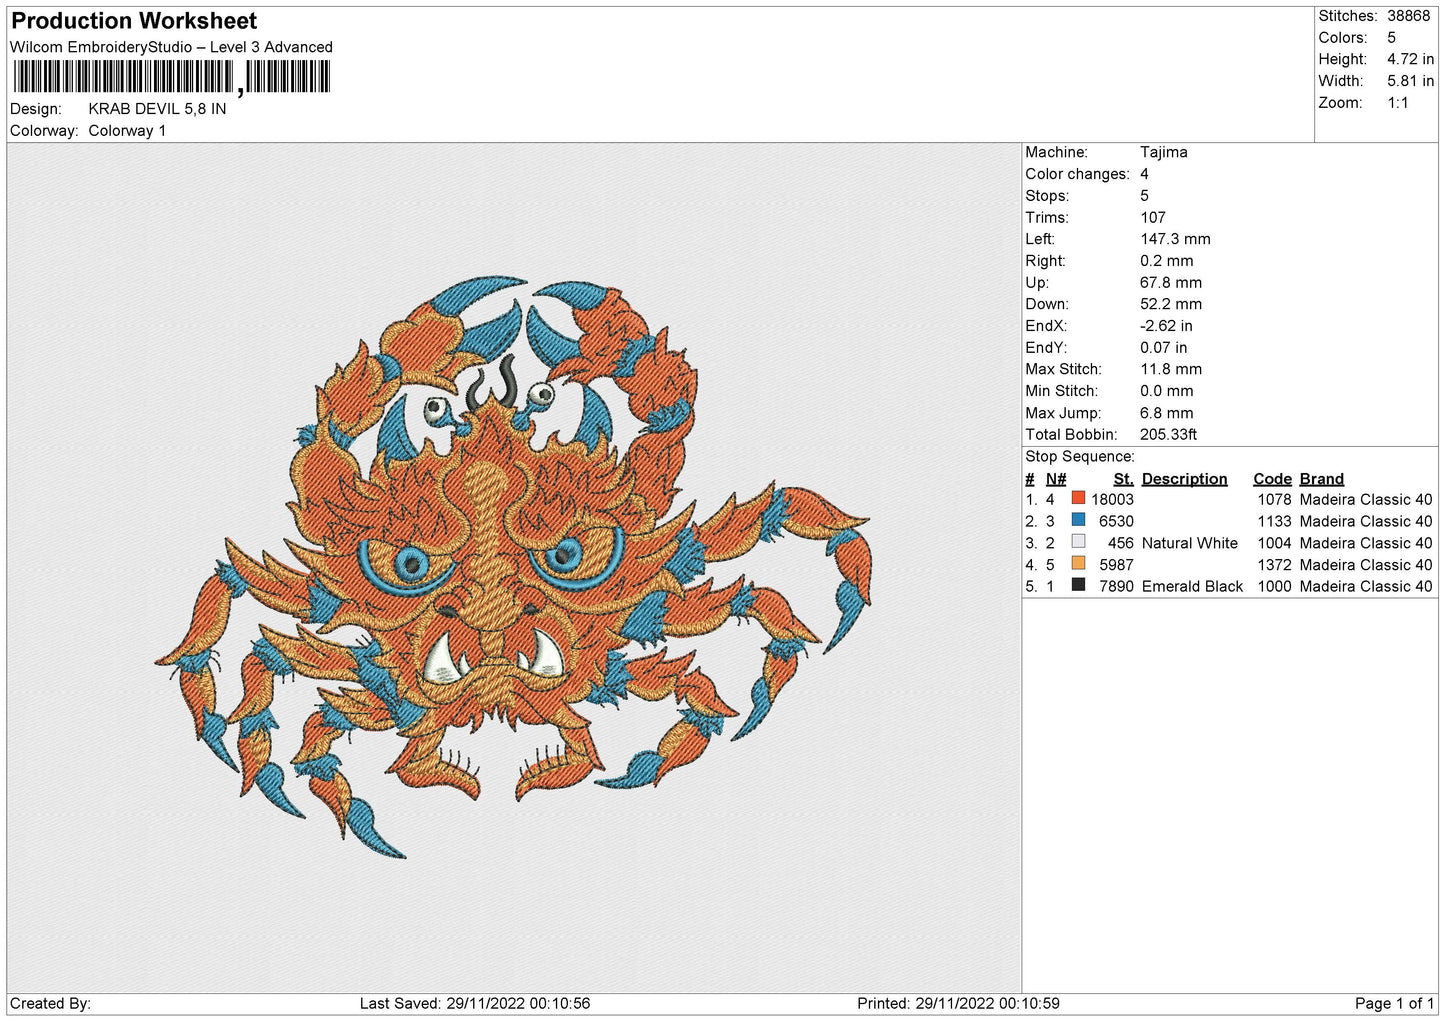Click thread code 1372
The height and width of the screenshot is (1021, 1445).
1274,565
